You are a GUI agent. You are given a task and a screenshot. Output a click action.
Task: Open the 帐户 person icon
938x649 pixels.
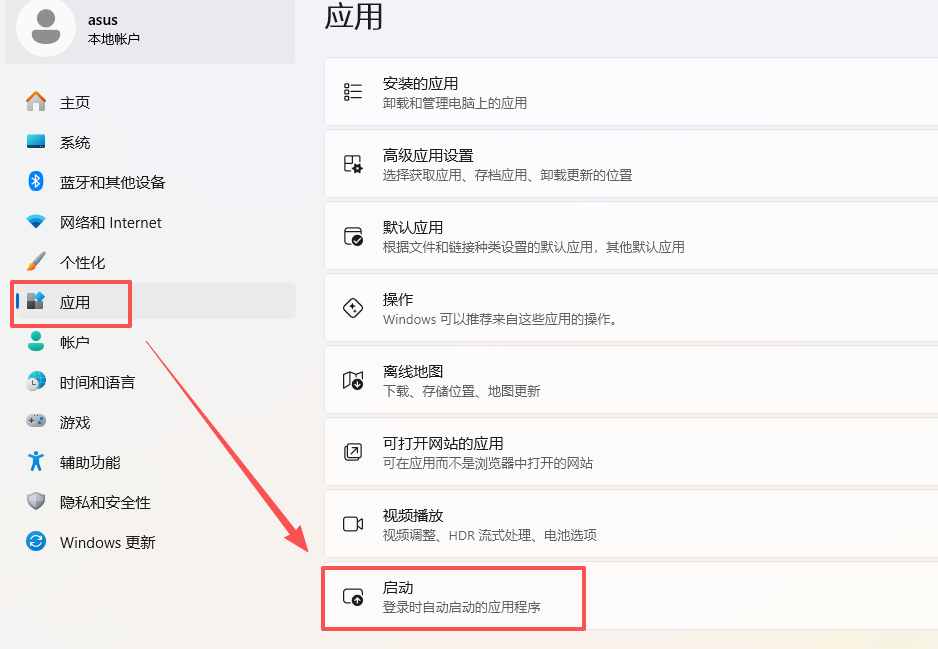tap(36, 342)
